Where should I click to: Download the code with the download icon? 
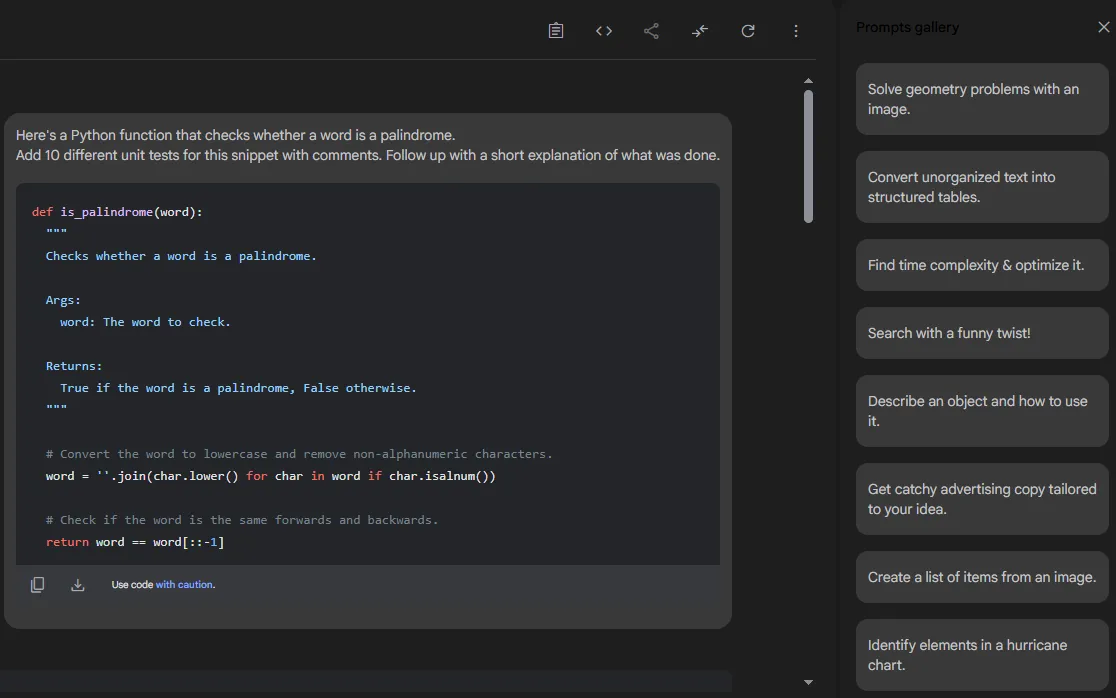tap(78, 585)
